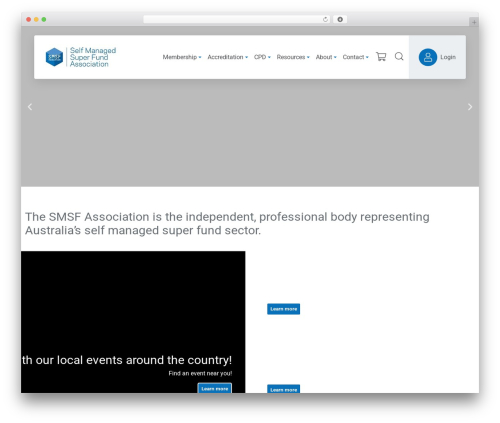Click the SMSF hexagon logo icon
The width and height of the screenshot is (500, 423).
54,57
